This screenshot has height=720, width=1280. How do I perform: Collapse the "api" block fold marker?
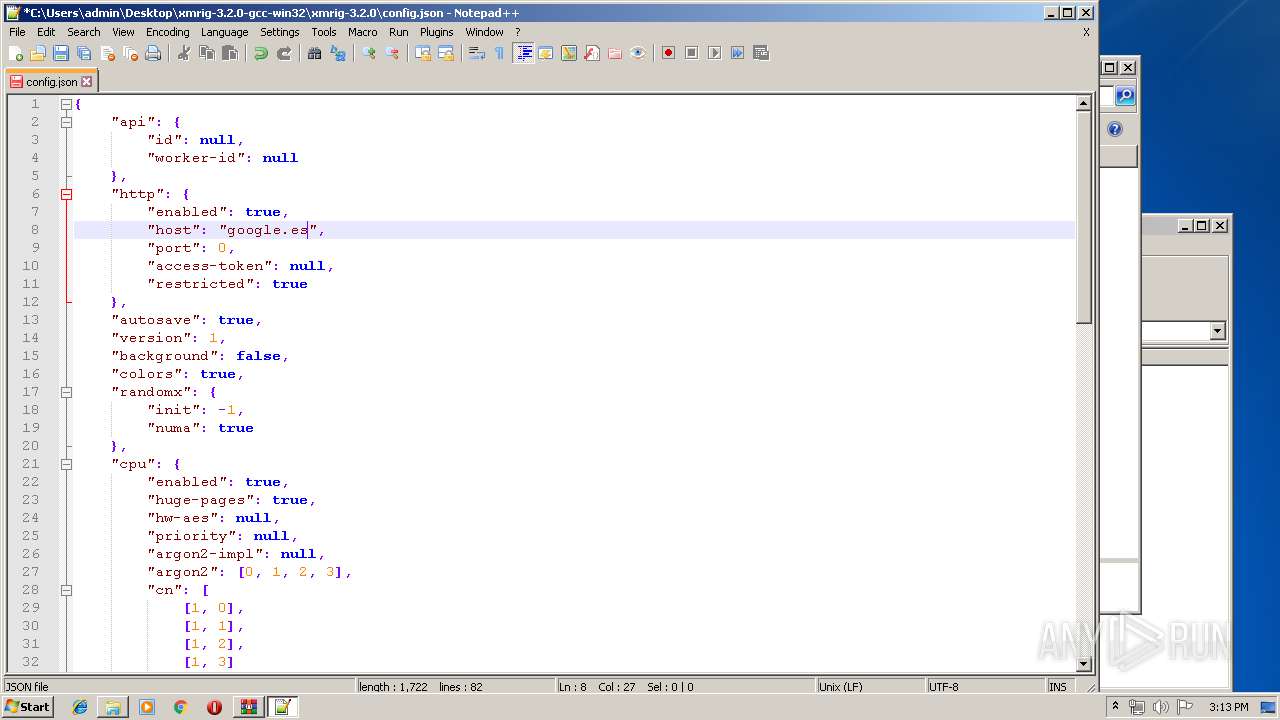point(67,122)
